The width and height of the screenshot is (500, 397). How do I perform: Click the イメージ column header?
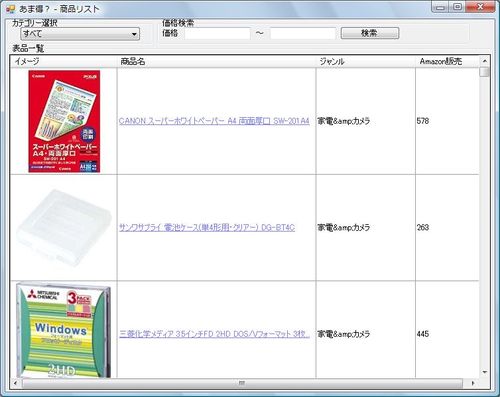[x=64, y=61]
